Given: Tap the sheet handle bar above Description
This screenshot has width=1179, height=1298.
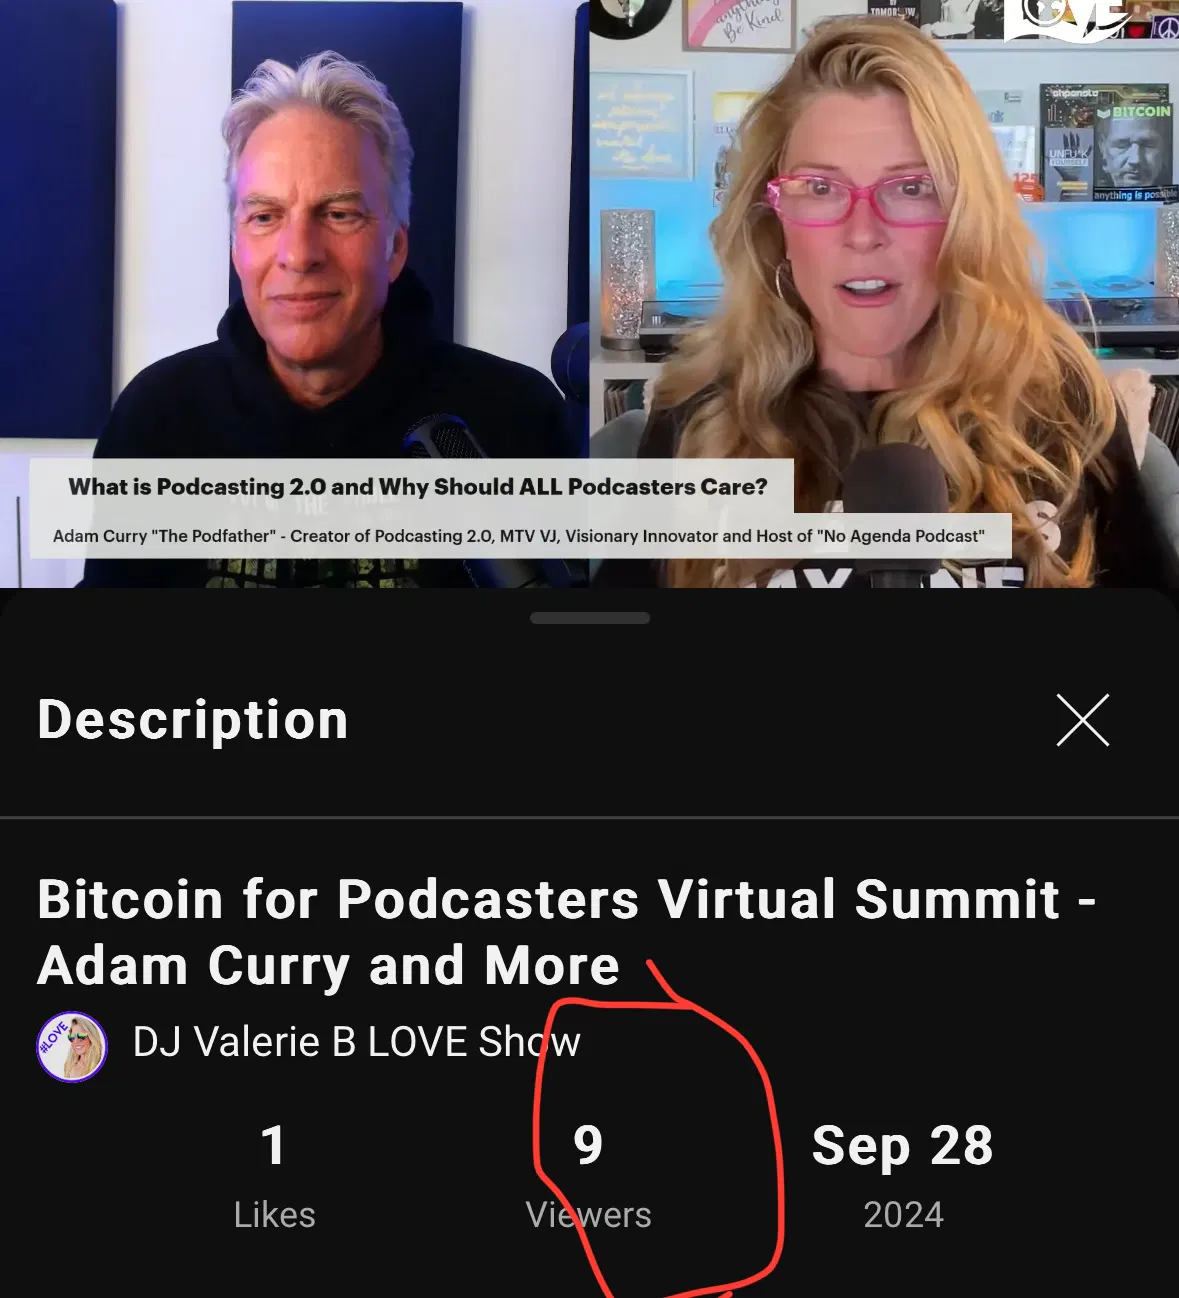Looking at the screenshot, I should click(x=590, y=618).
